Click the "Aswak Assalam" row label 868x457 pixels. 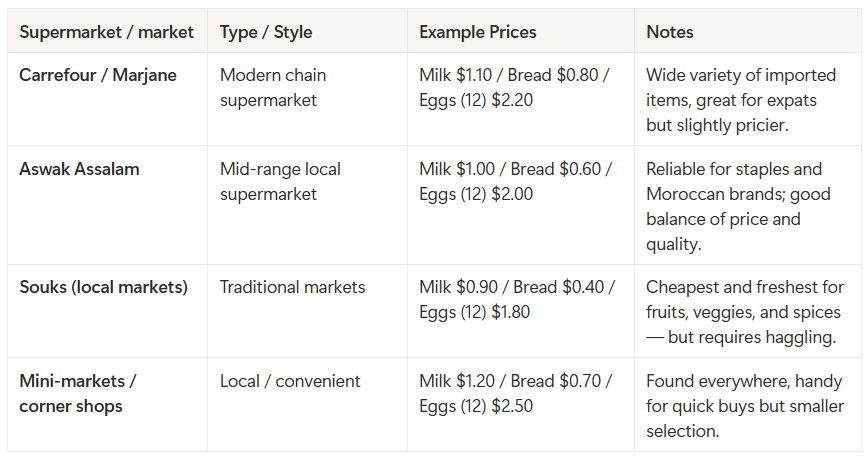click(x=80, y=169)
